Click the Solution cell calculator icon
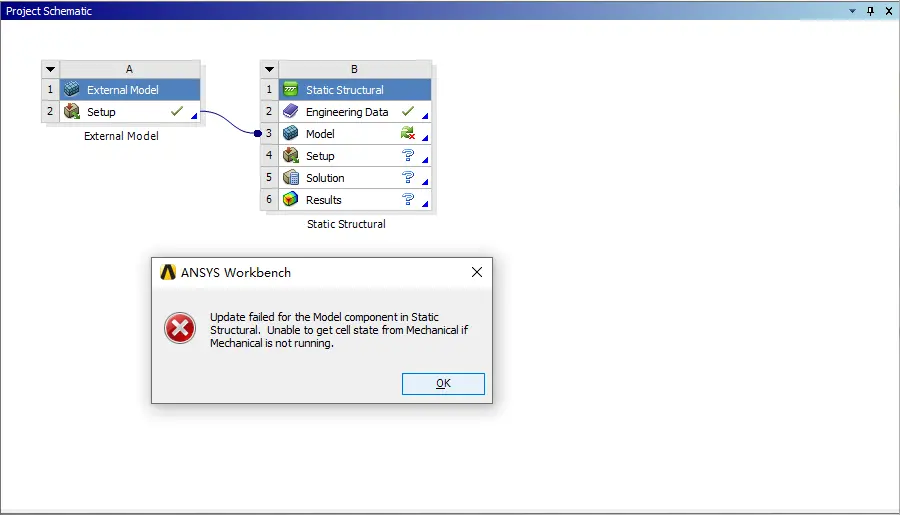 [290, 177]
